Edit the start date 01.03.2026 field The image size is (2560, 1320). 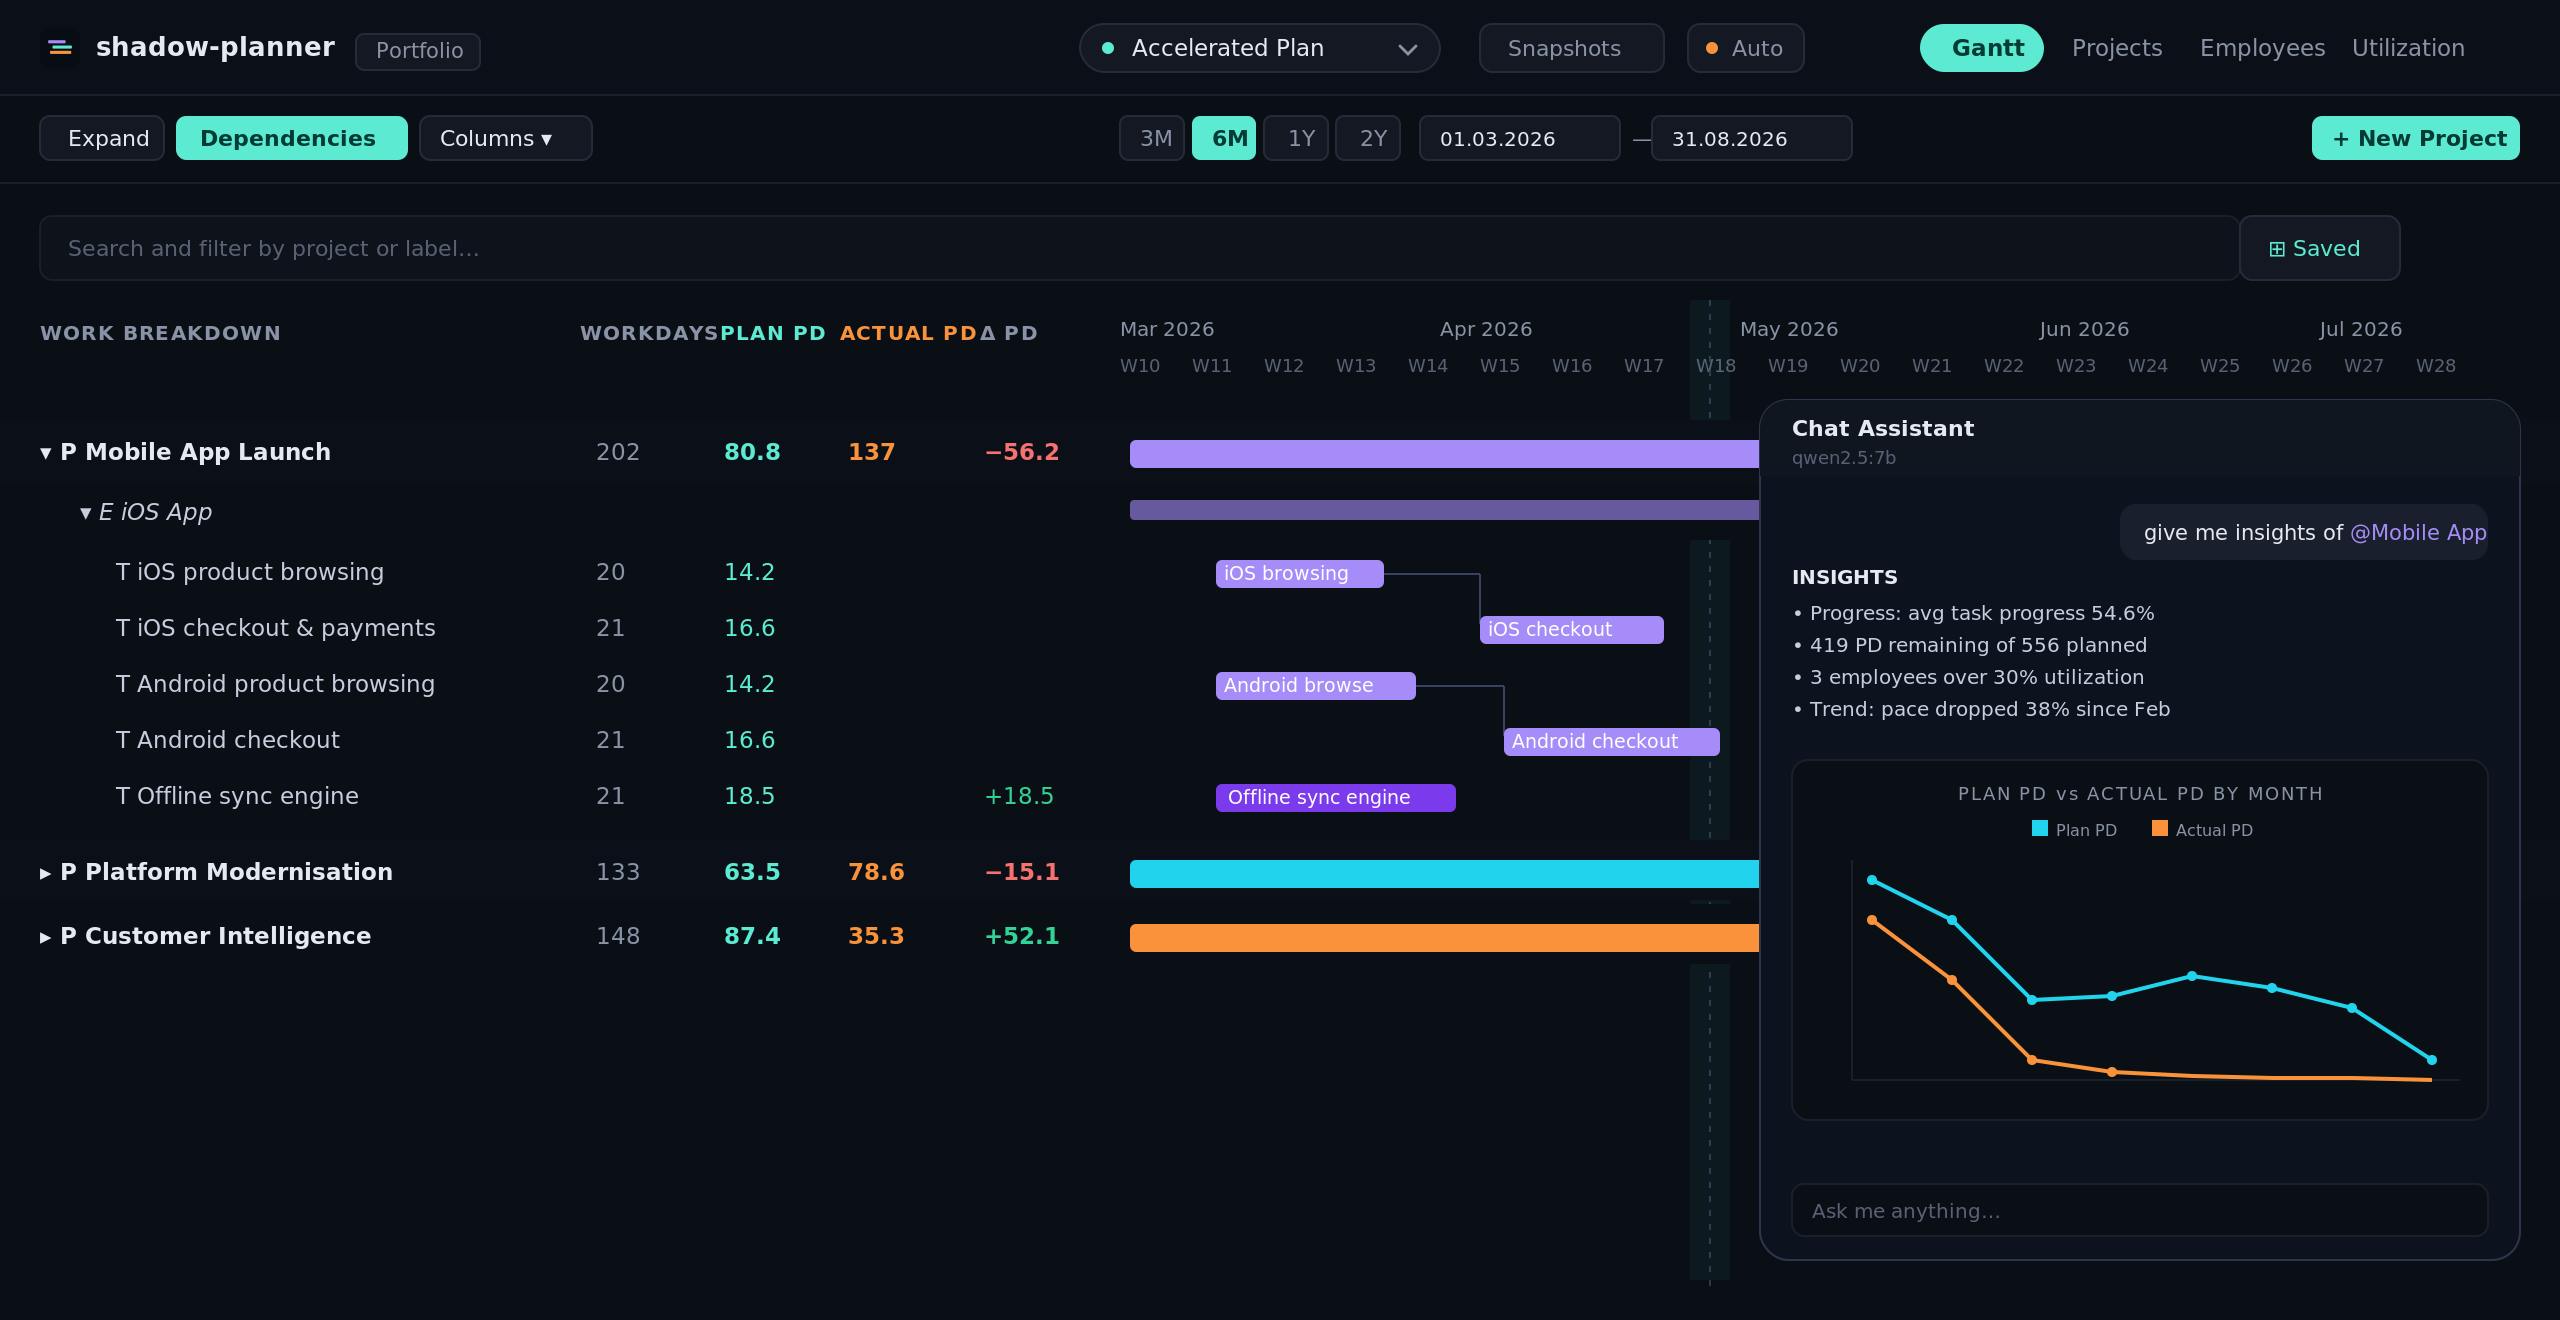[1520, 138]
